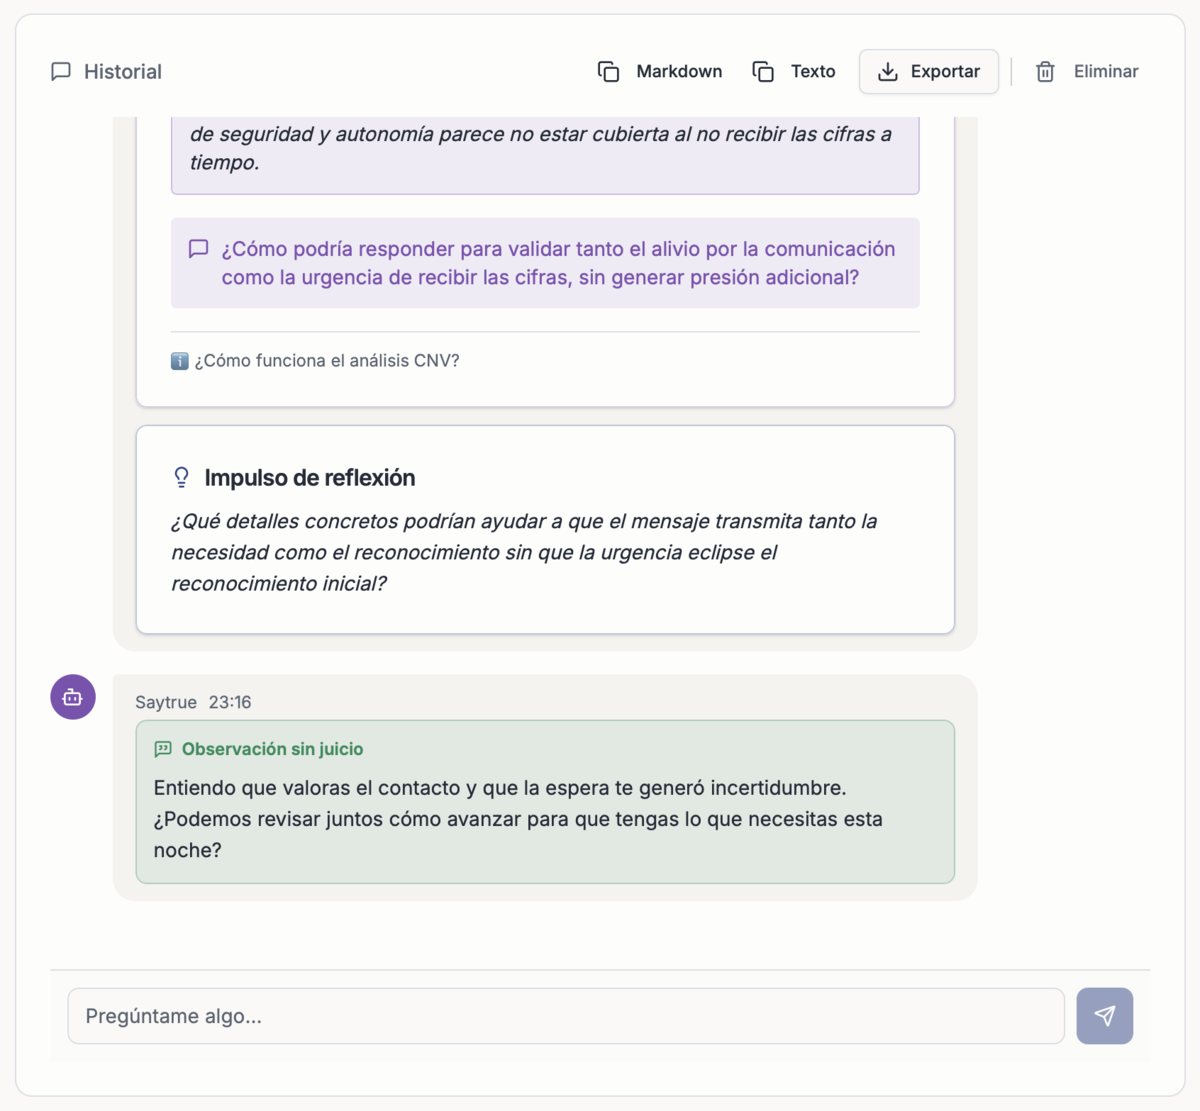Click the 'Impulso de reflexión' title
Screen dimensions: 1200x1111
(310, 478)
